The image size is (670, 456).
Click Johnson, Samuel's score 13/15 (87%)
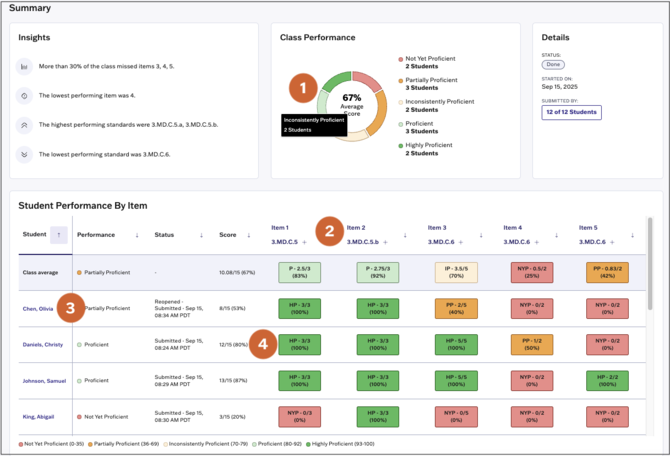pos(233,381)
